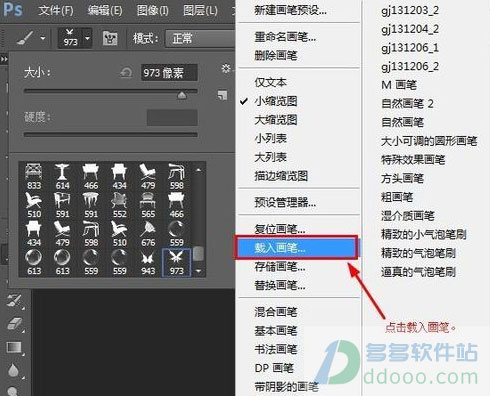
Task: Select gj131206_1 brush set
Action: click(x=410, y=48)
